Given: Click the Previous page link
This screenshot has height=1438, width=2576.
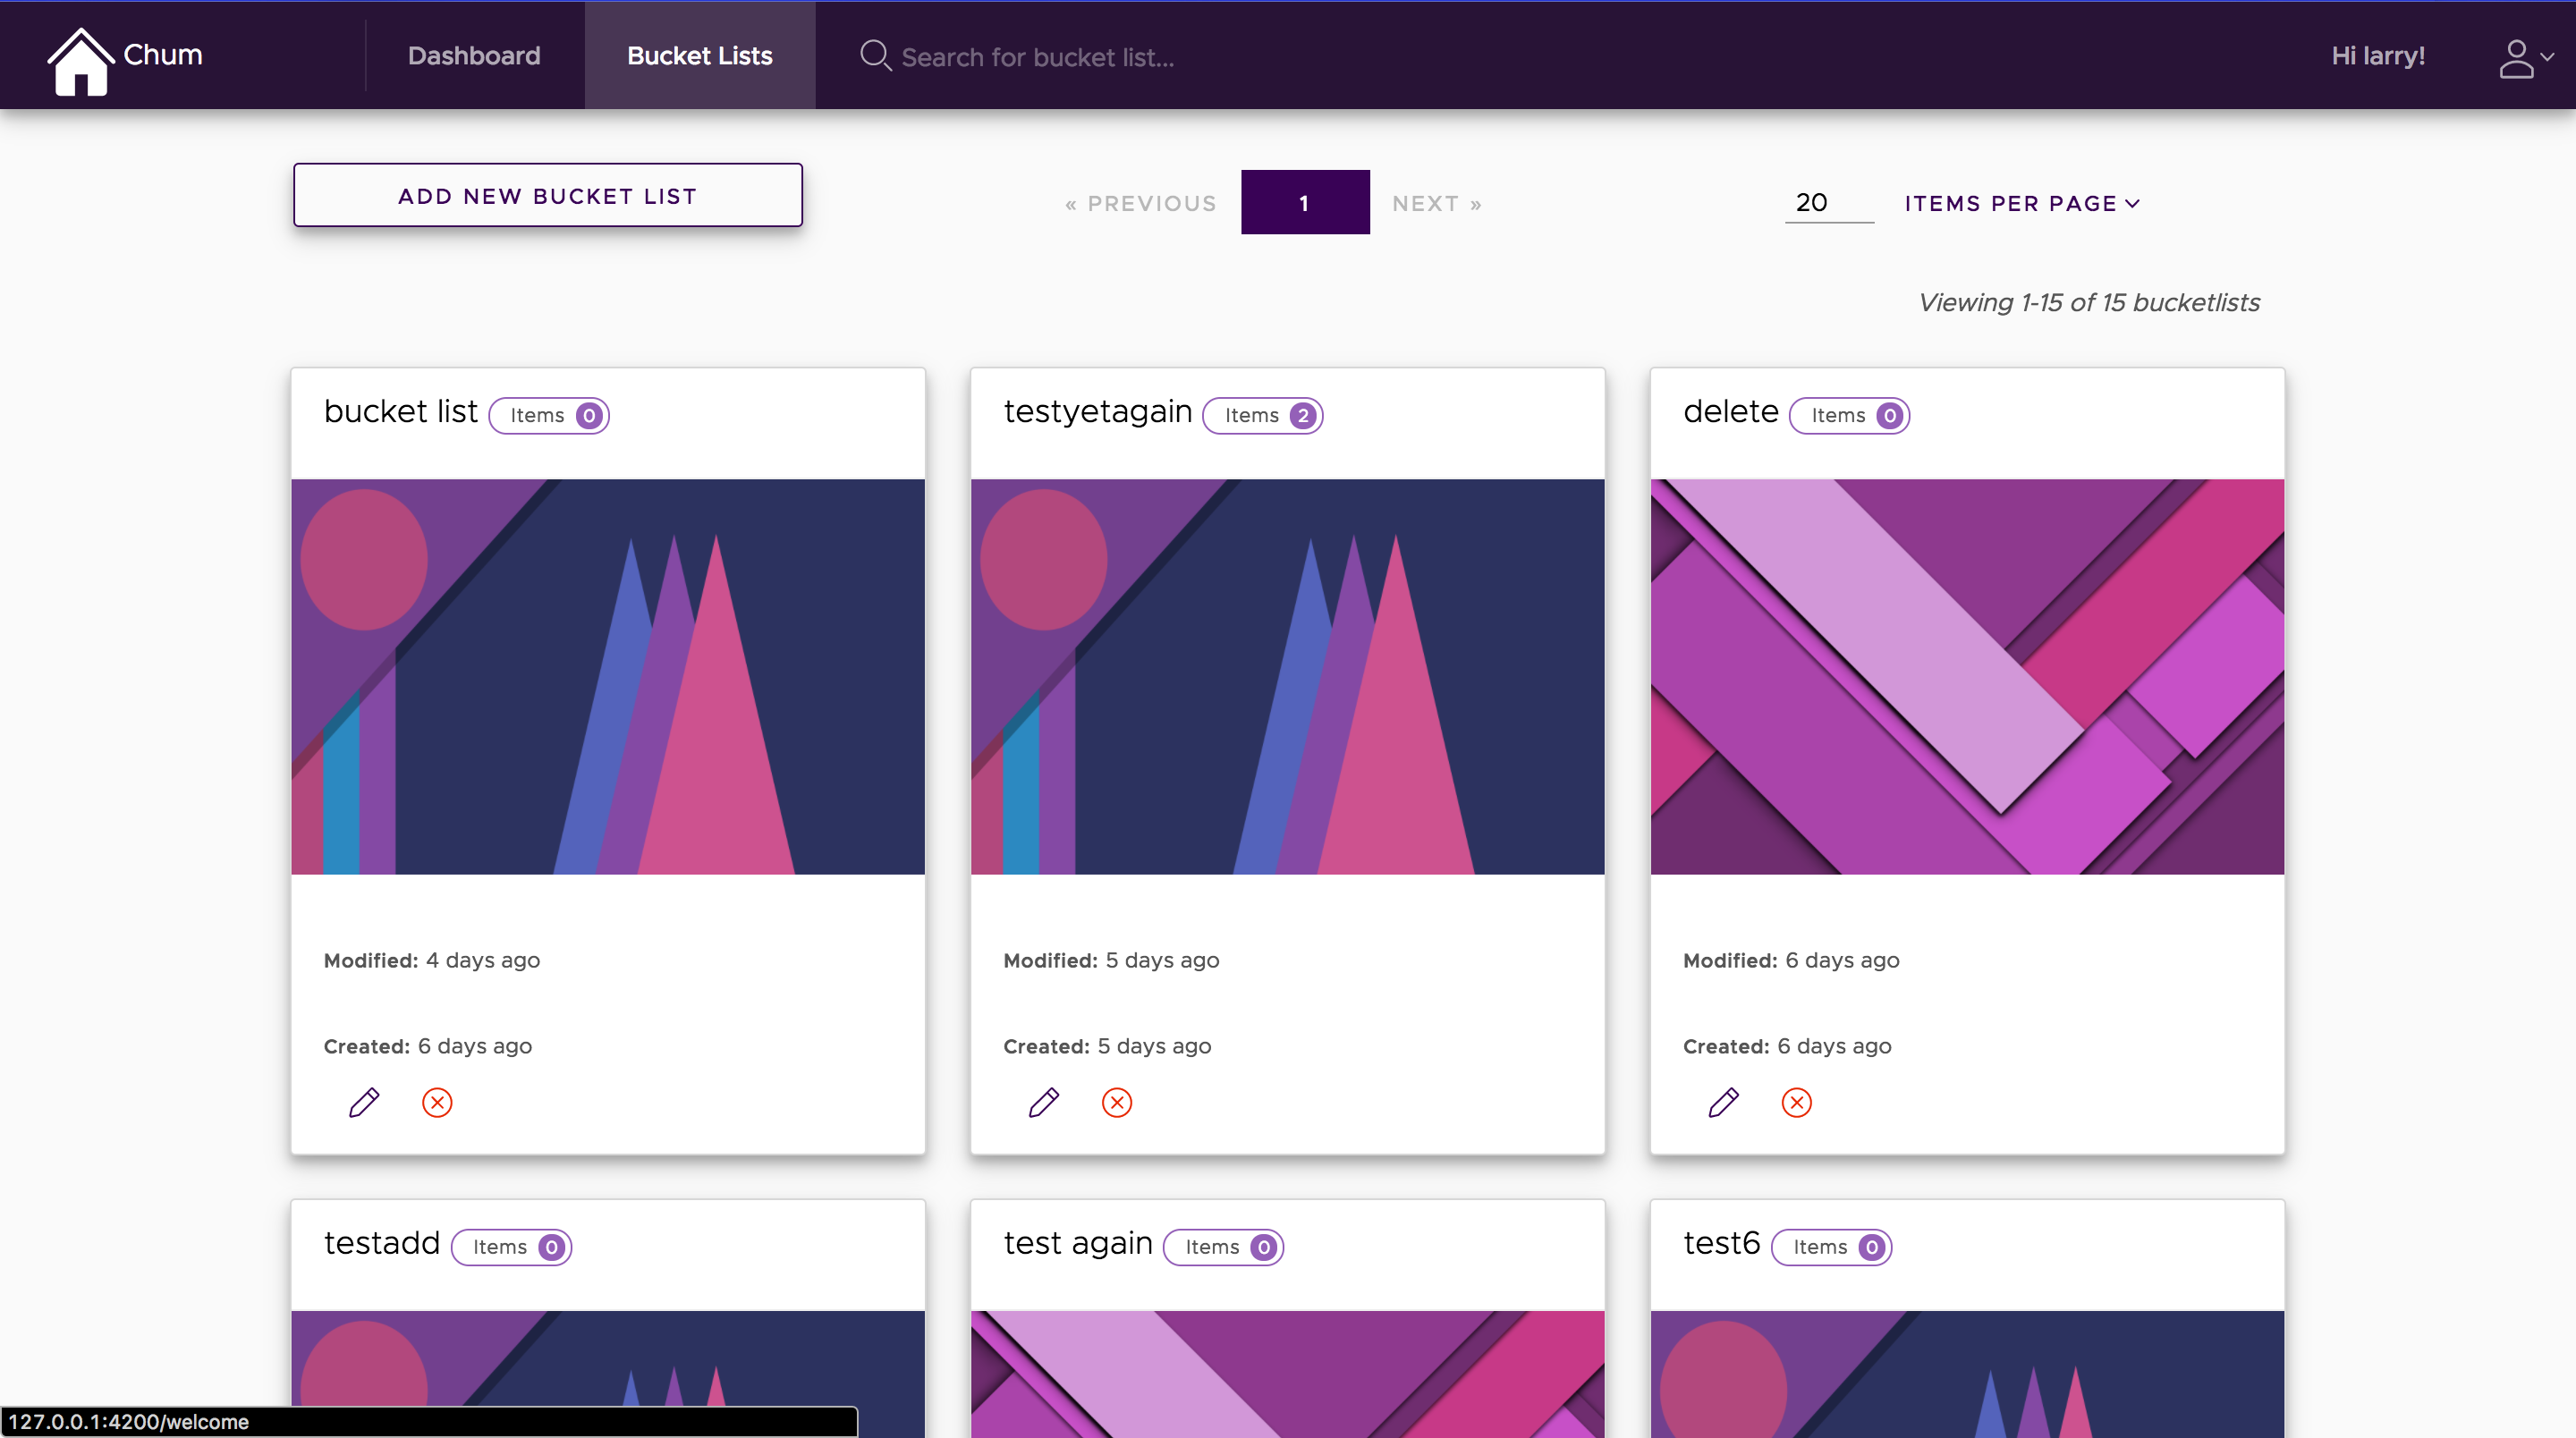Looking at the screenshot, I should [1141, 204].
